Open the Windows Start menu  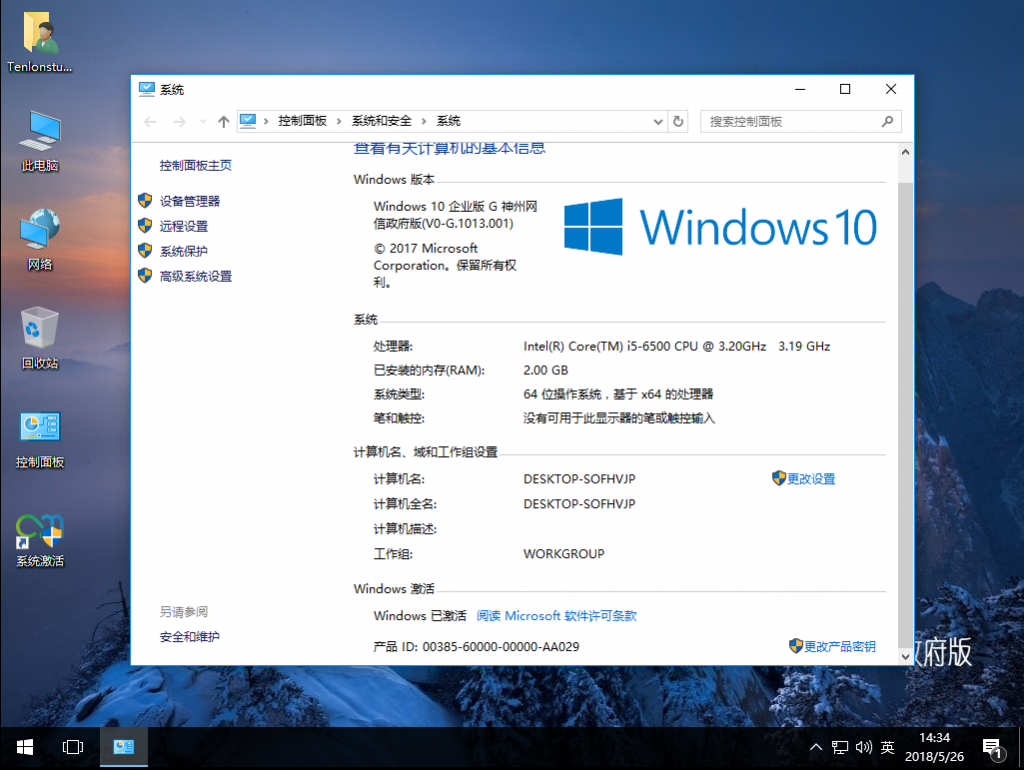(23, 747)
